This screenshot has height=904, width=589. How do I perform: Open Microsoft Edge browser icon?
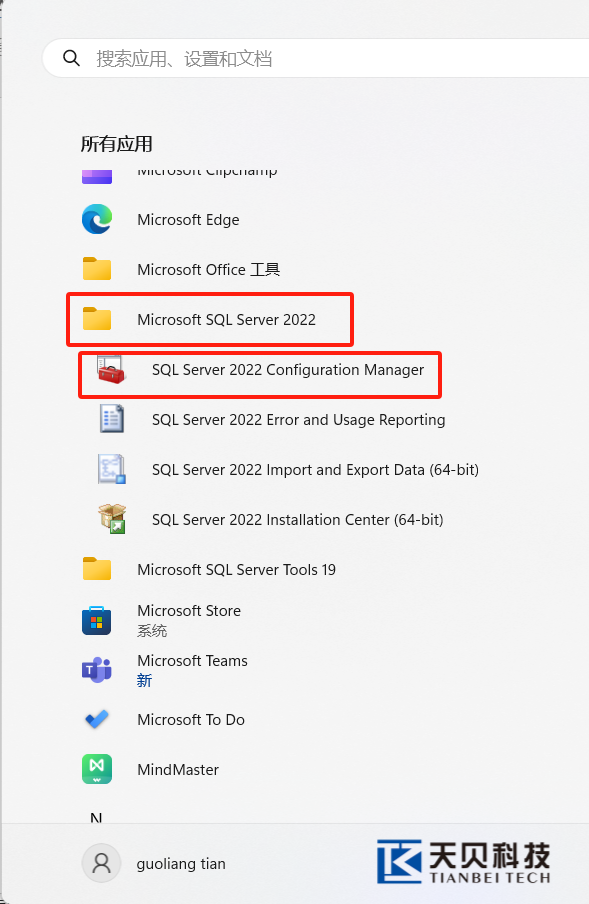click(97, 219)
